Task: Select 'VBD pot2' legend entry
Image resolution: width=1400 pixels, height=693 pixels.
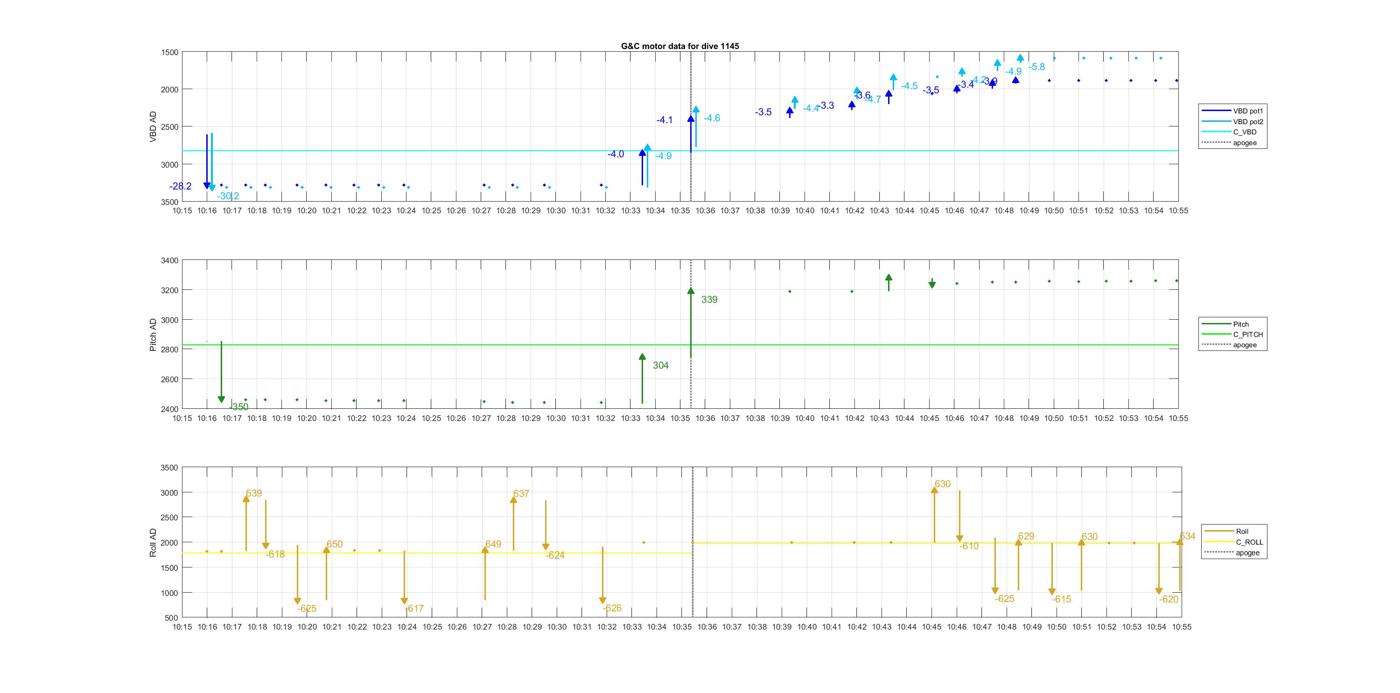Action: tap(1248, 121)
